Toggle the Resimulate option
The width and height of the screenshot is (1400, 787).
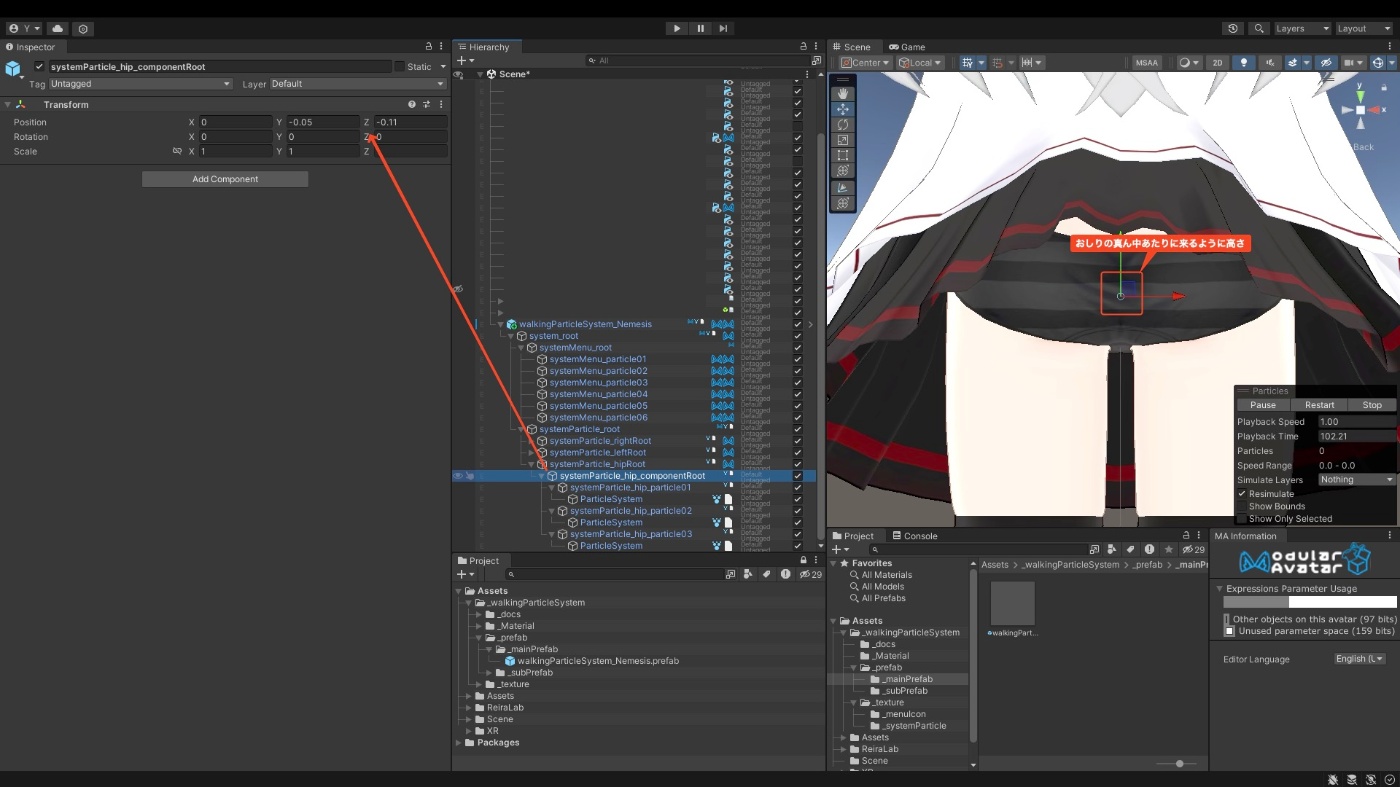pyautogui.click(x=1243, y=494)
